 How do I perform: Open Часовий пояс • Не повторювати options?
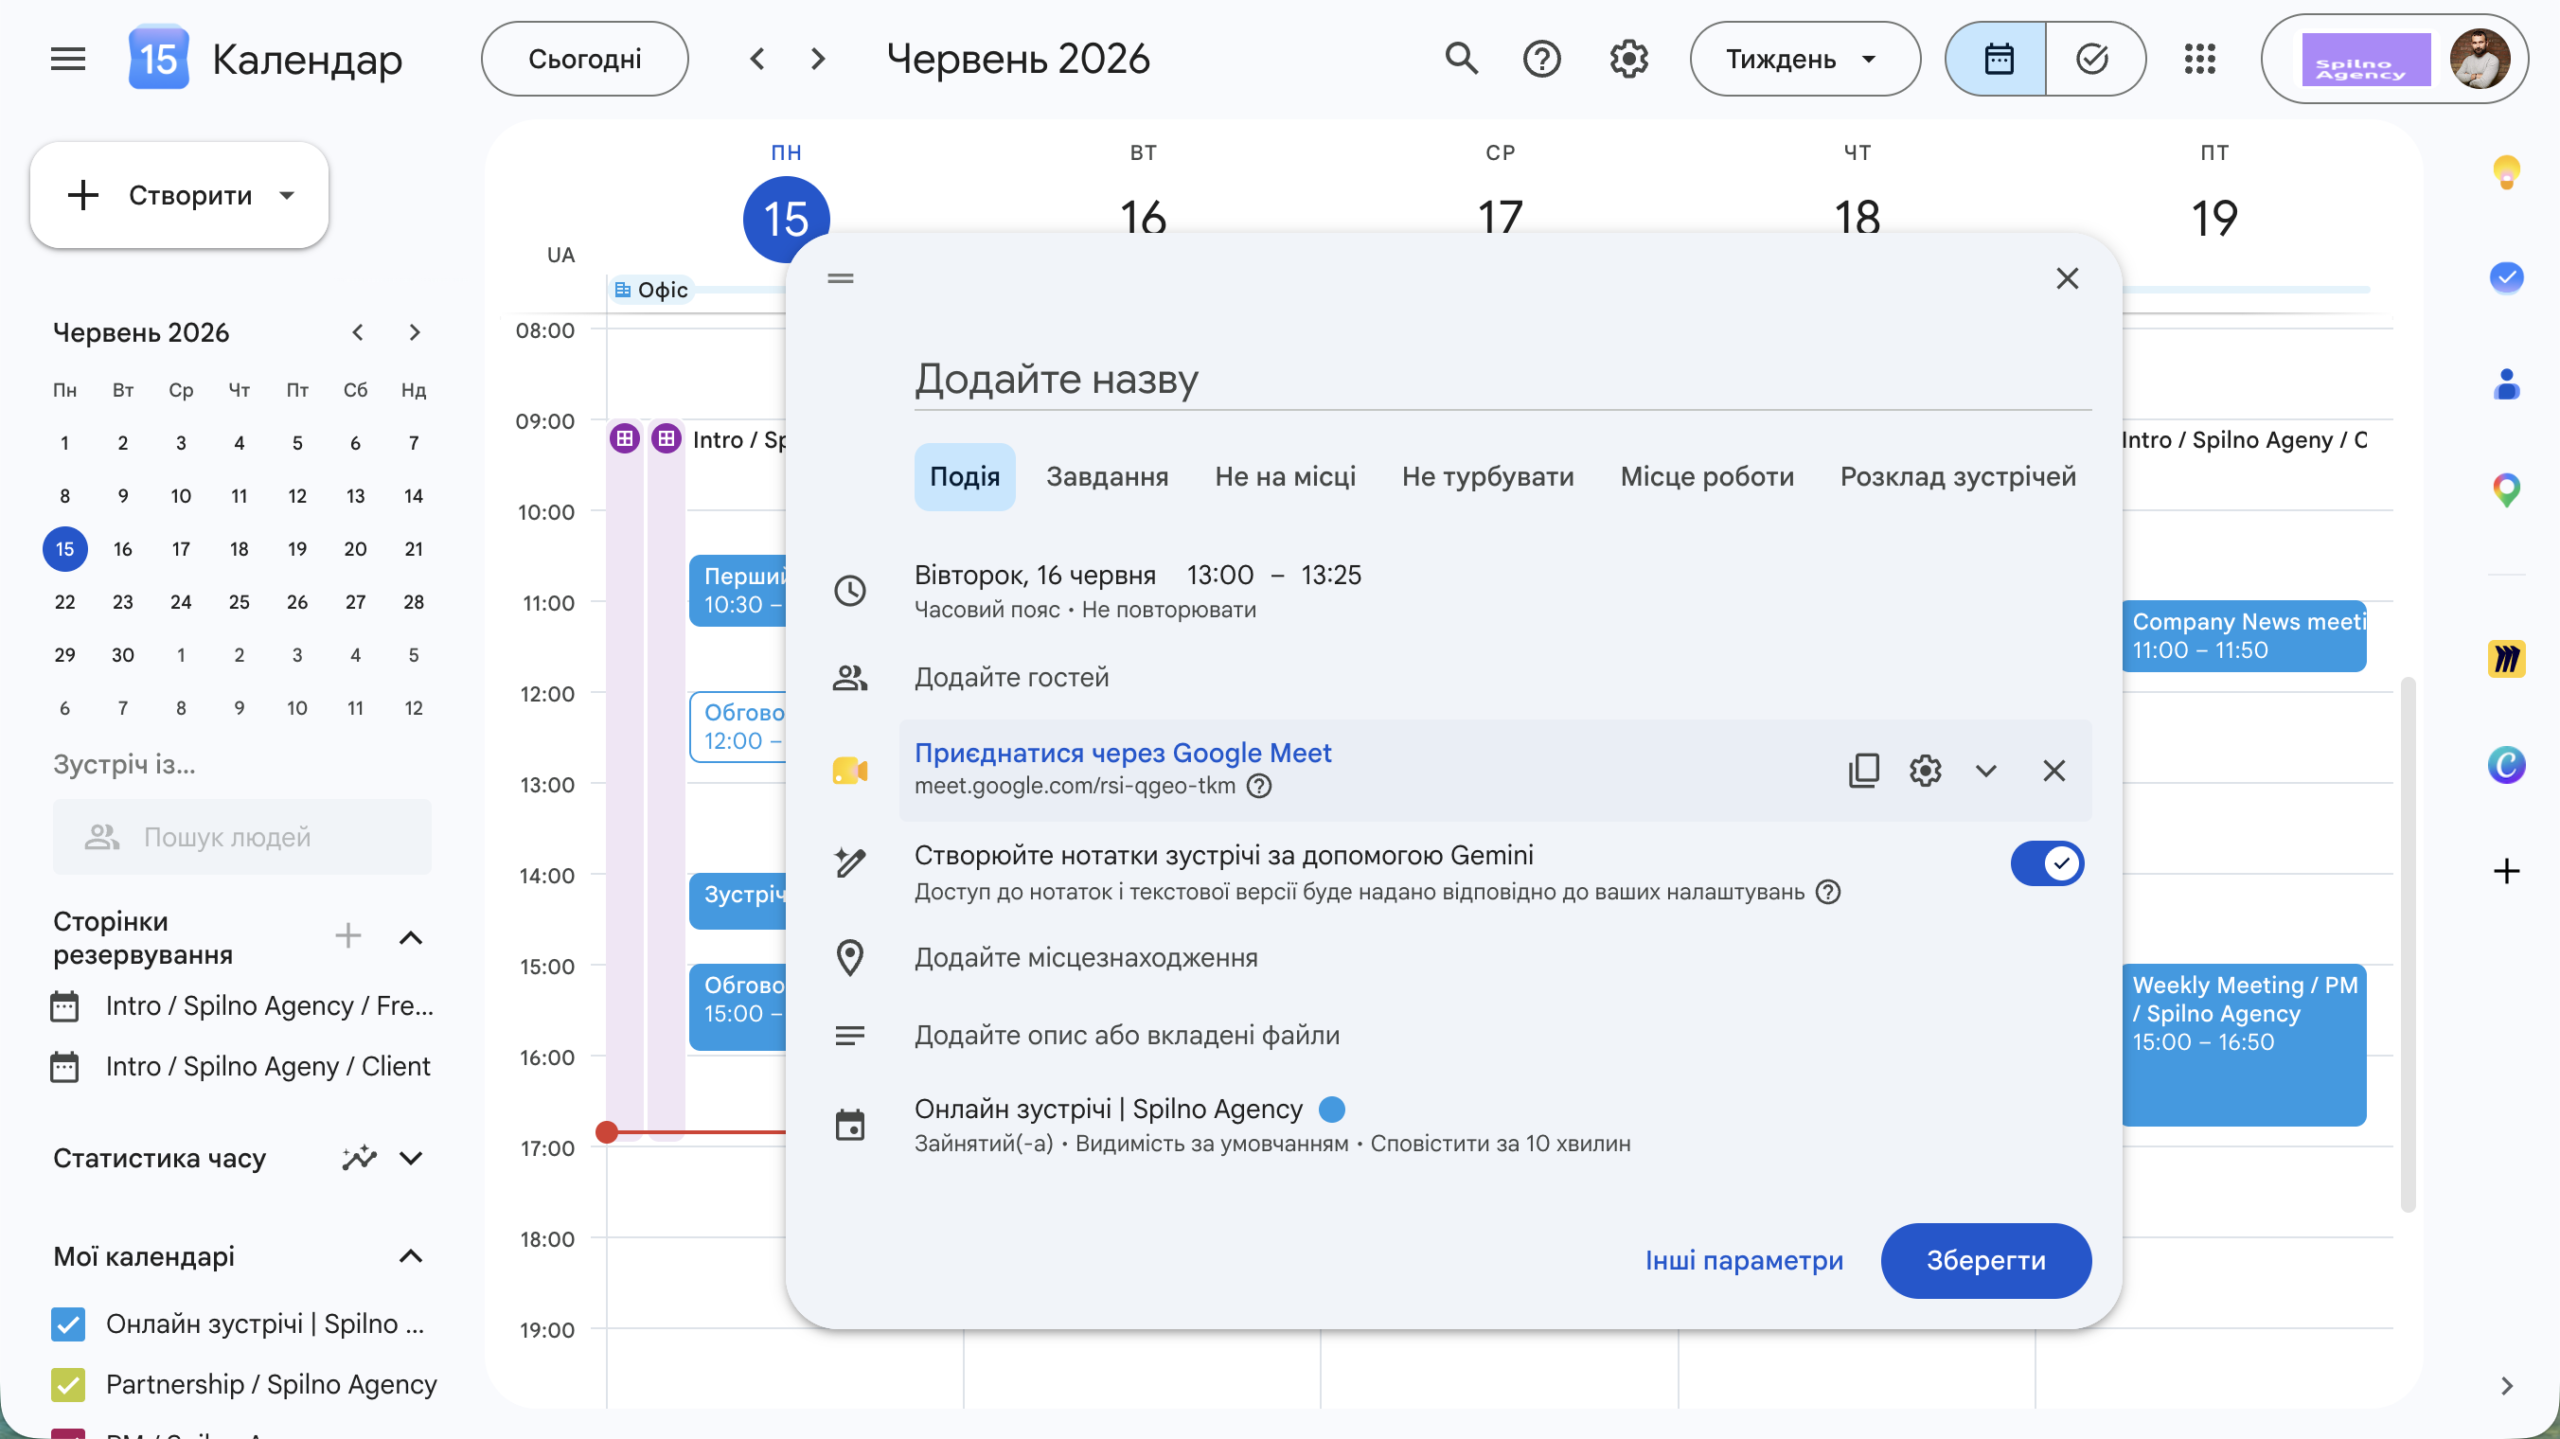pos(1085,610)
